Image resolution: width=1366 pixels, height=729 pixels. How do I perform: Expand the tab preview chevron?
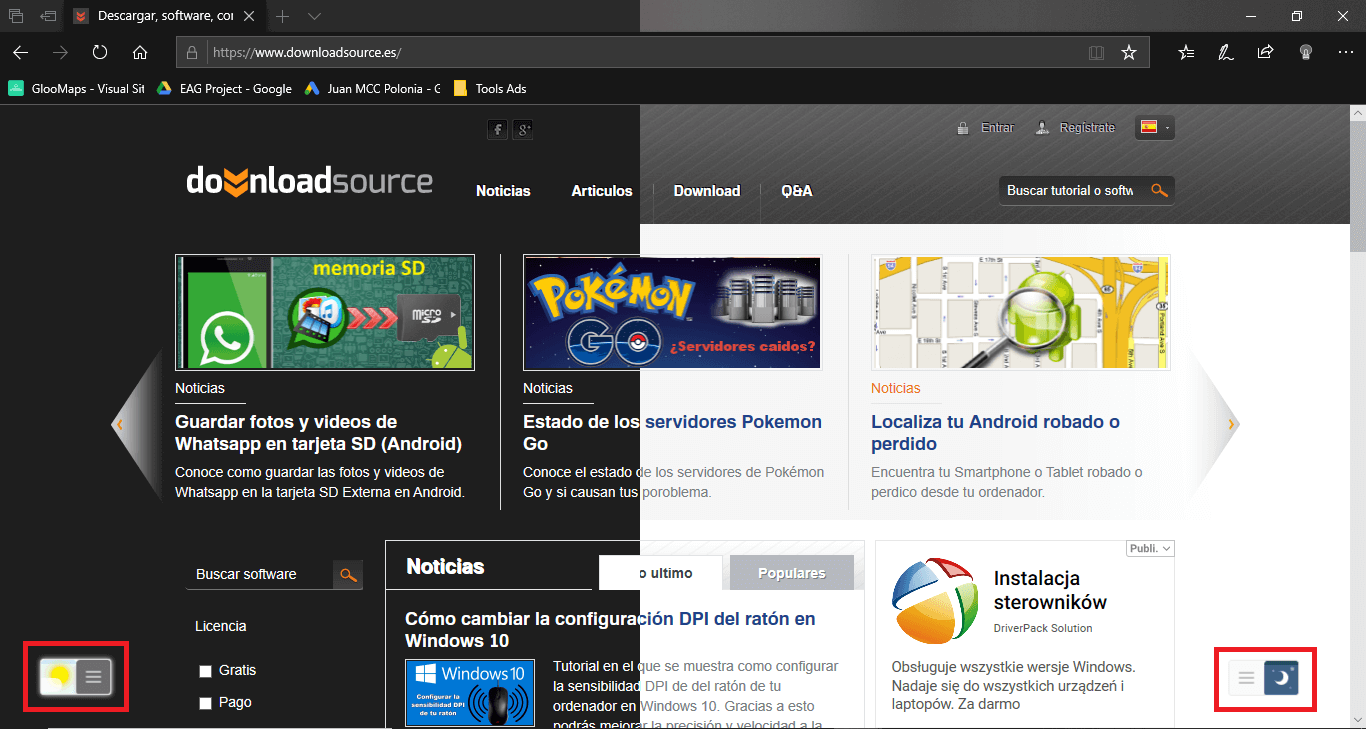[x=315, y=16]
